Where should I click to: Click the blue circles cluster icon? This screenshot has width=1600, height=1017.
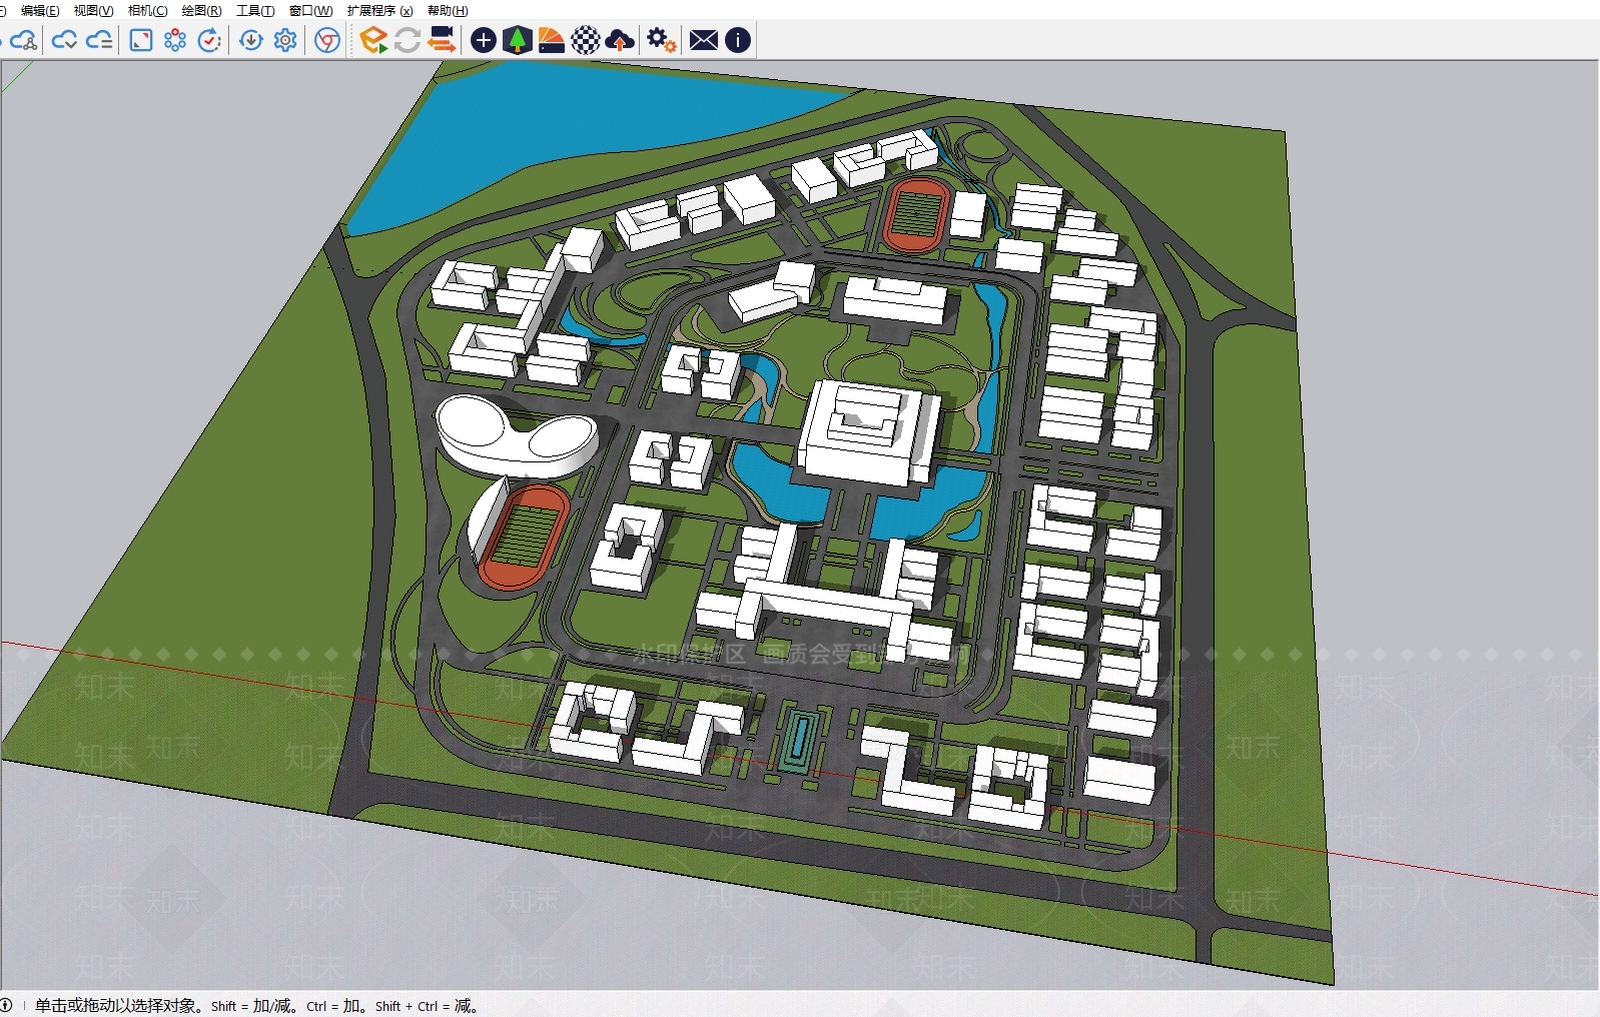pyautogui.click(x=175, y=40)
